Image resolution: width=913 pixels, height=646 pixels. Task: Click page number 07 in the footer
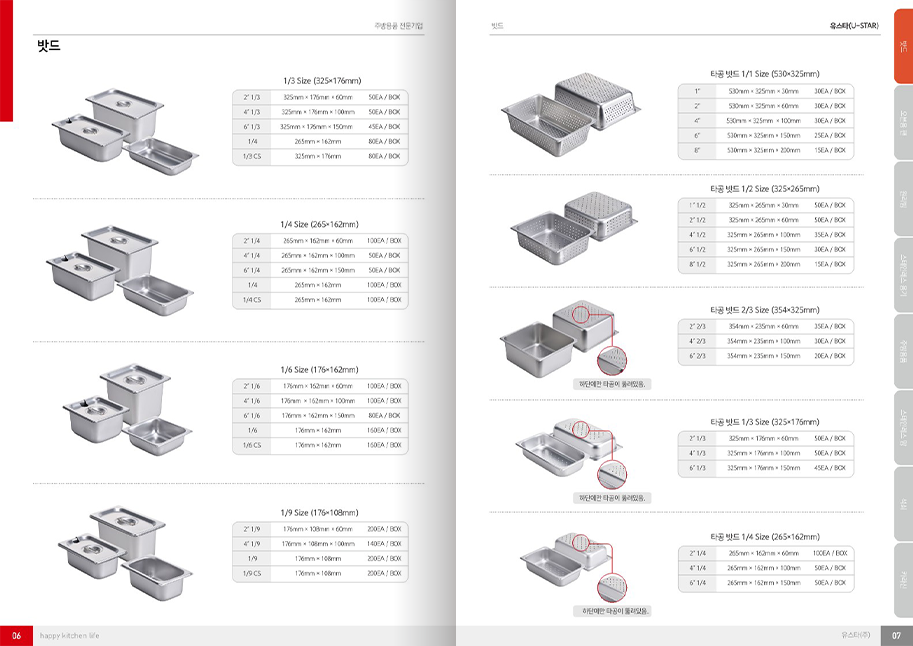pos(896,636)
